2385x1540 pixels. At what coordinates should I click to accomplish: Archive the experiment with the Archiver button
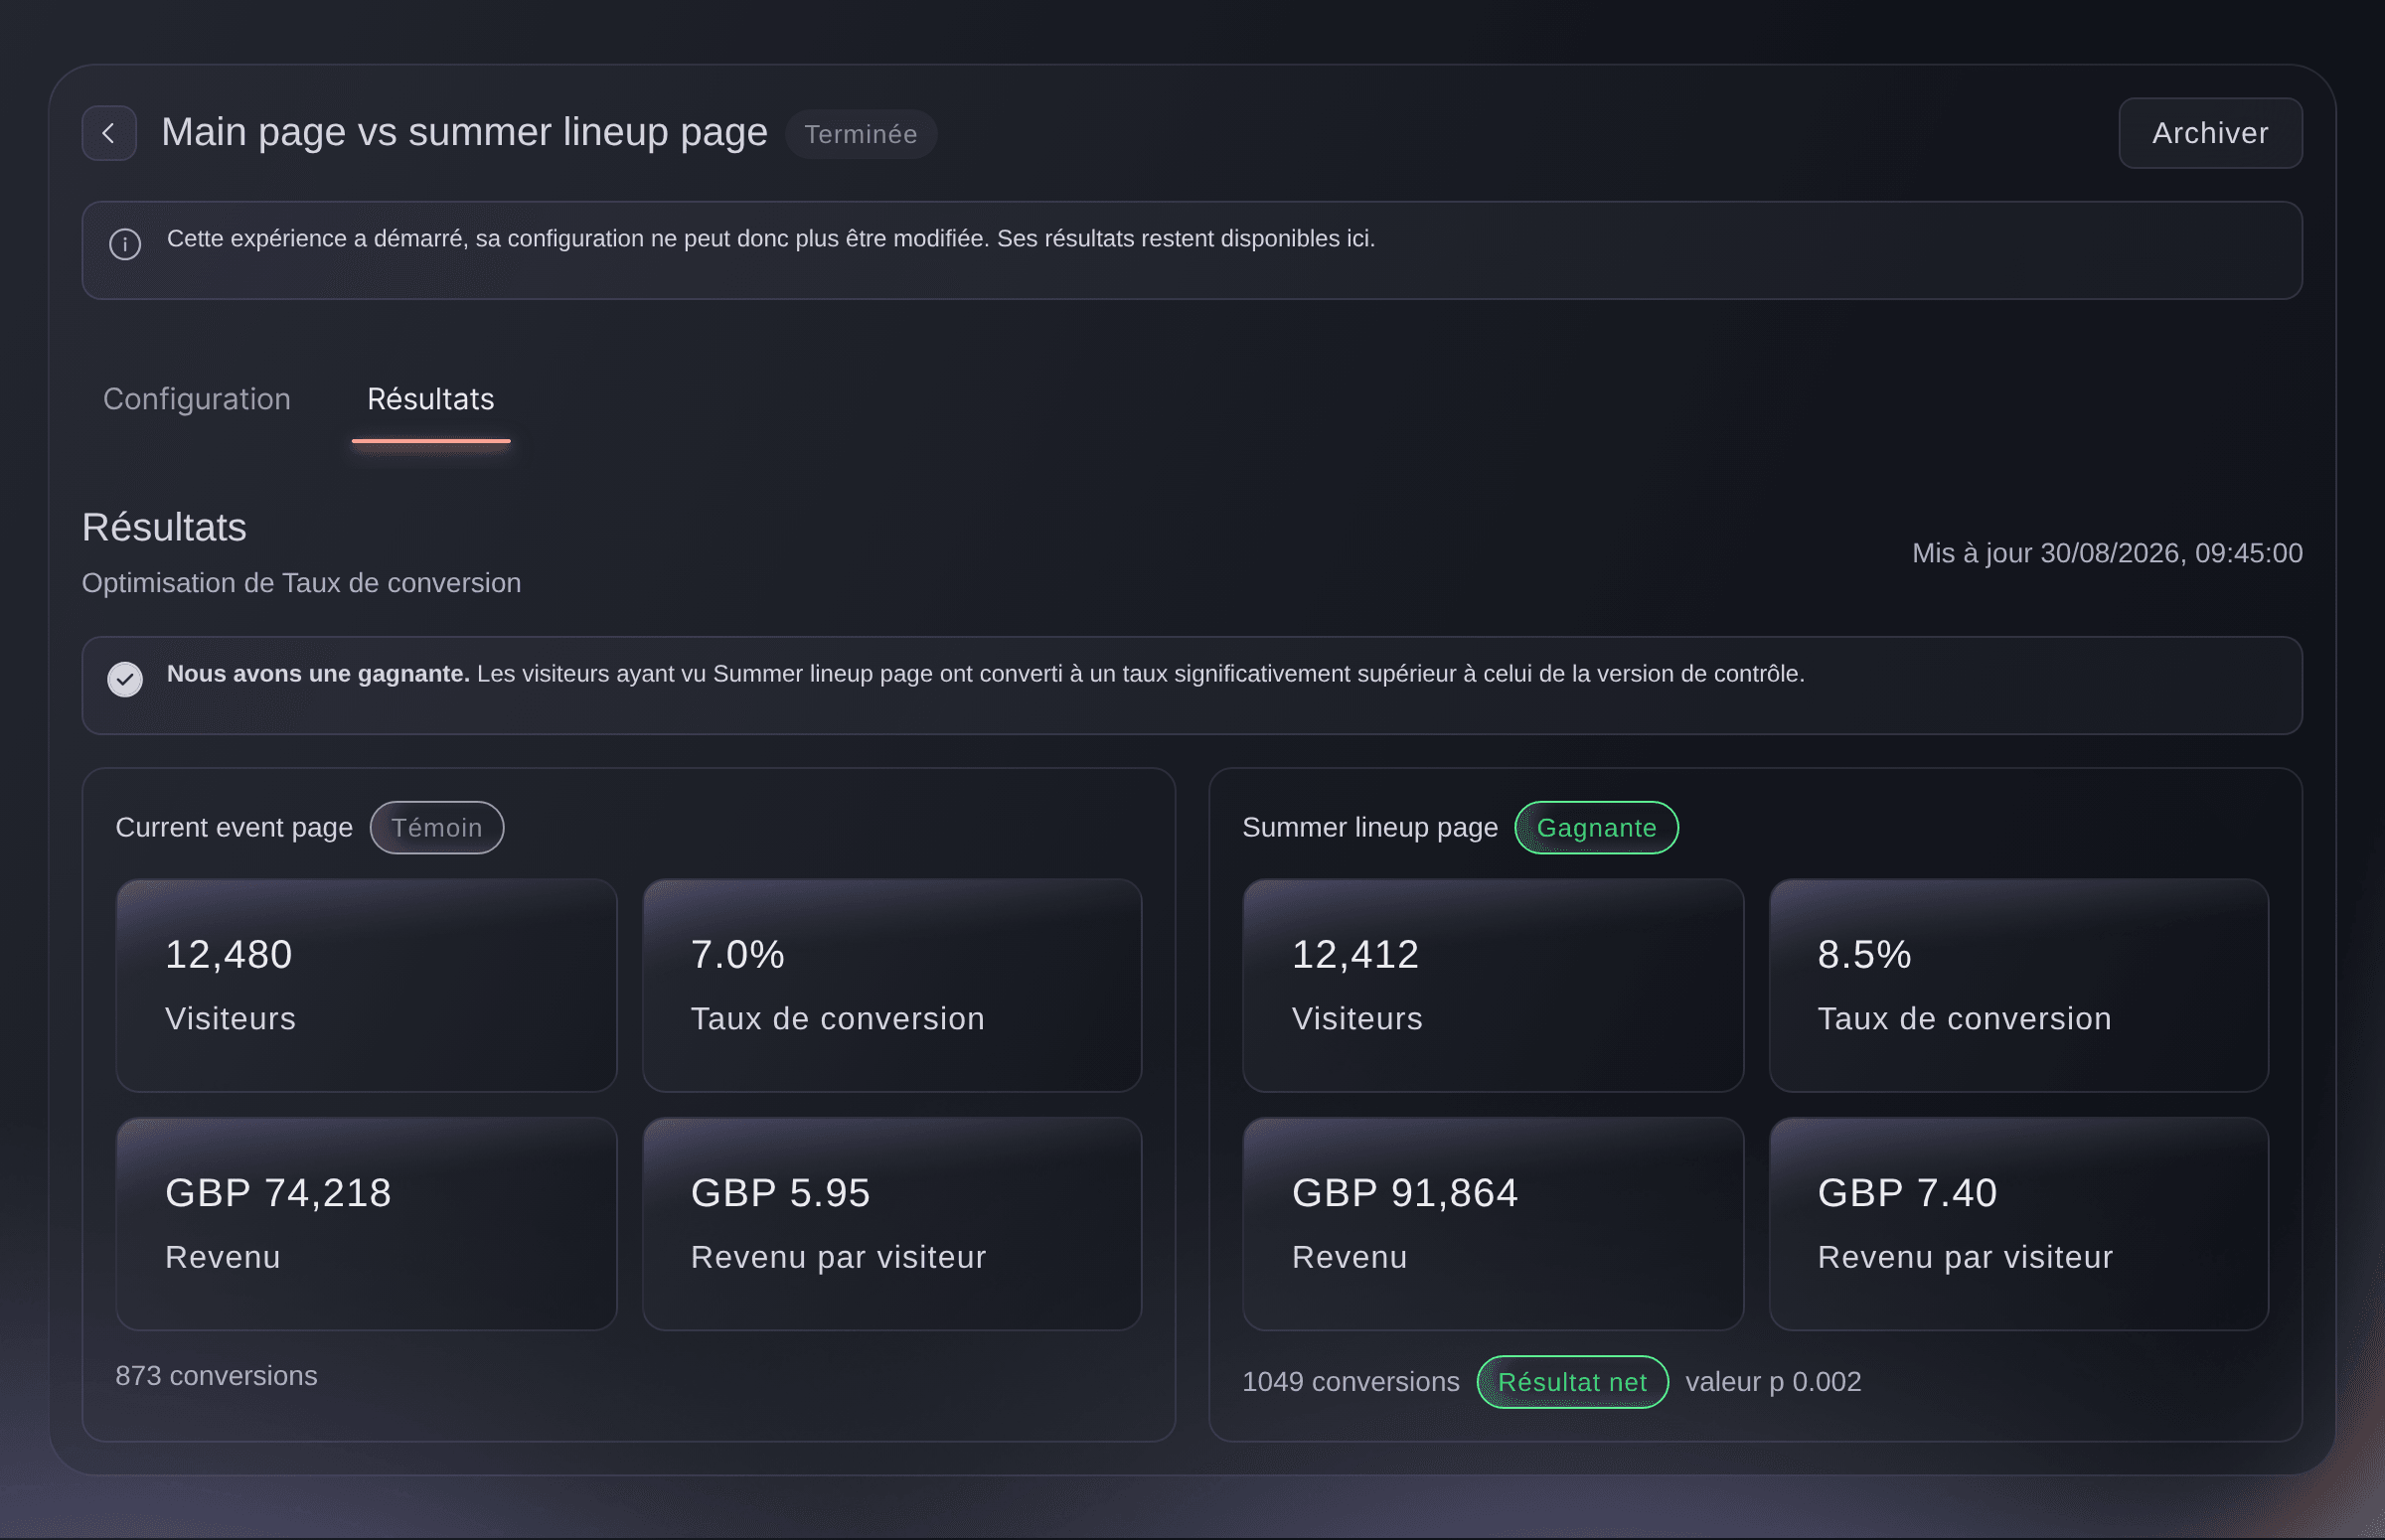2210,133
